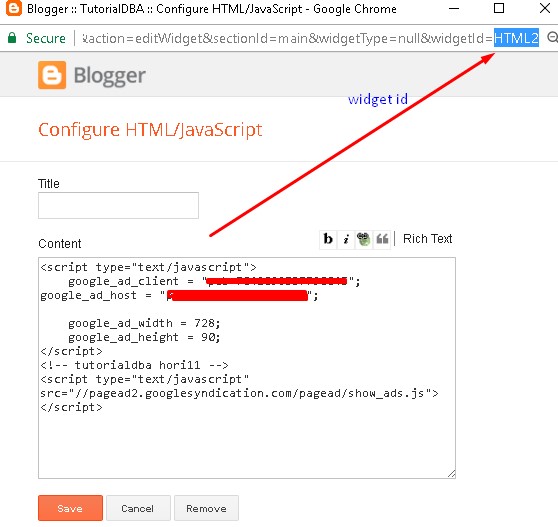Click the 'Secure' label in address bar
Screen dimensions: 558x527
point(46,38)
